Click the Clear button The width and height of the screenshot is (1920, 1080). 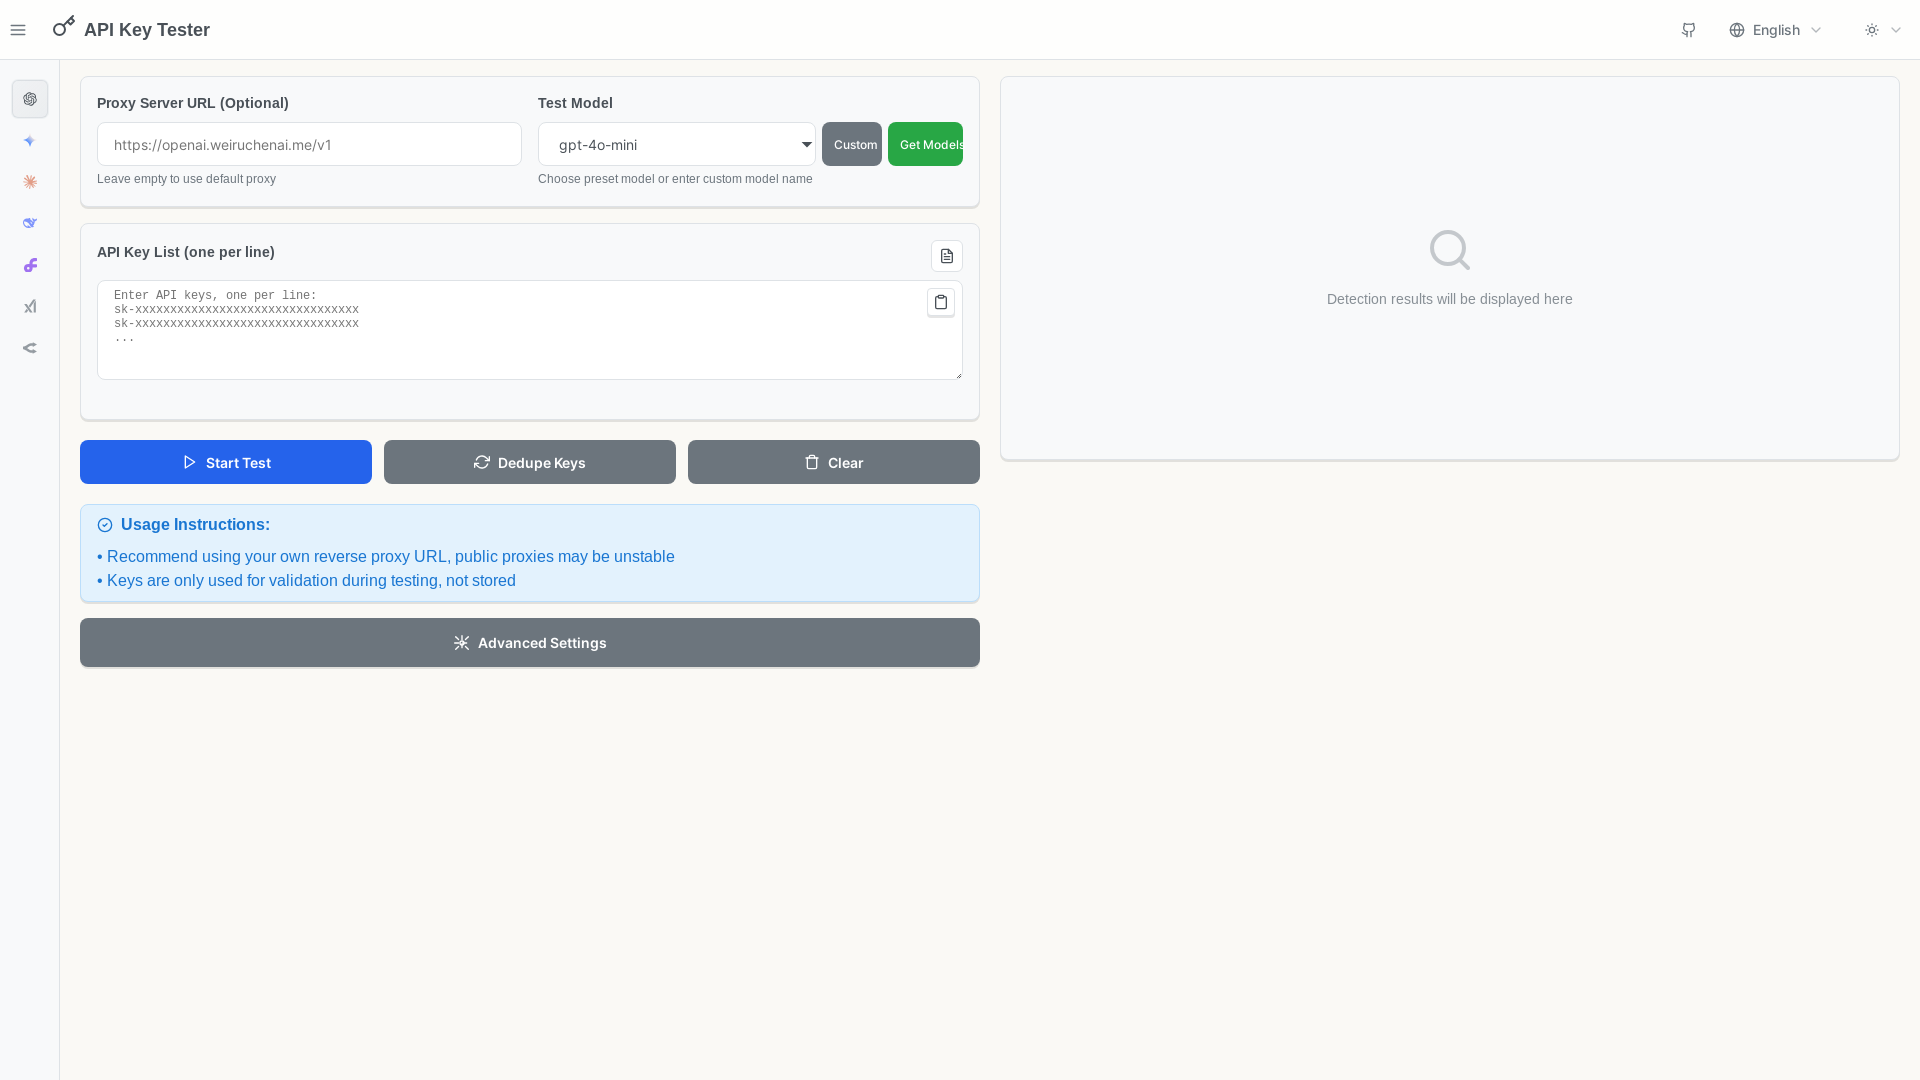click(834, 462)
